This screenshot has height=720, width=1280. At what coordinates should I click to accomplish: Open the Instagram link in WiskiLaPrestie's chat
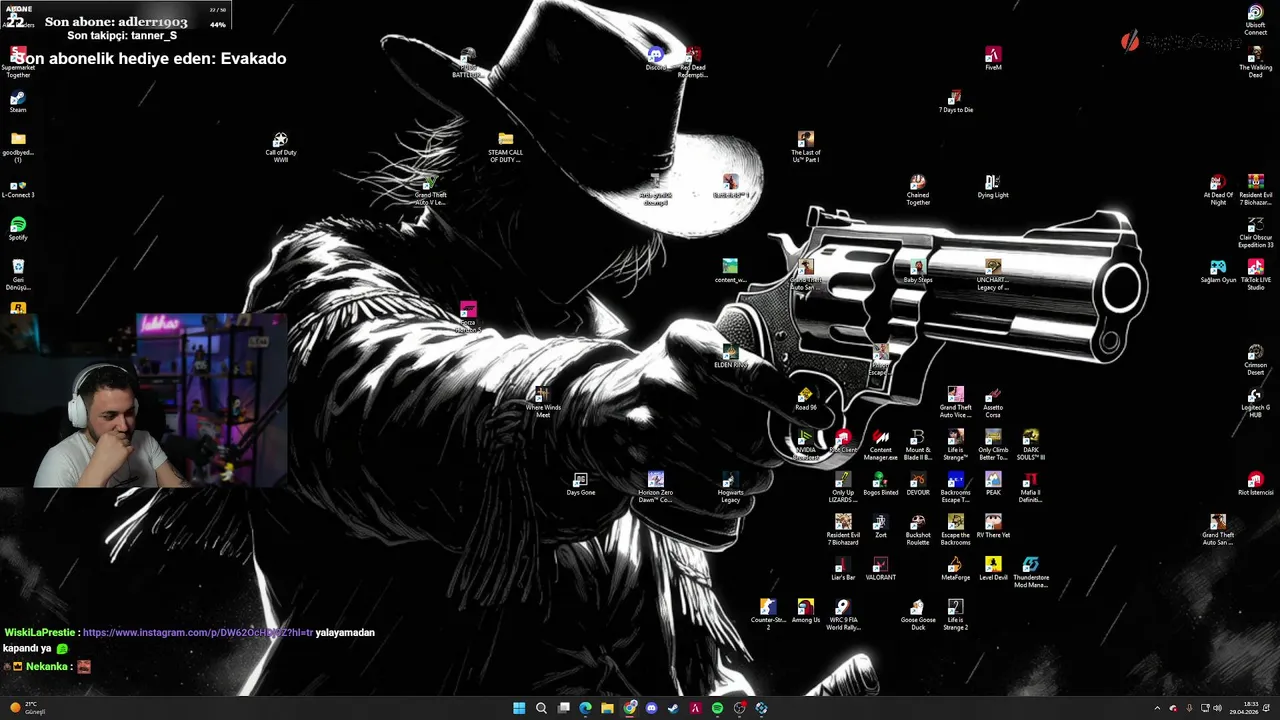coord(198,633)
